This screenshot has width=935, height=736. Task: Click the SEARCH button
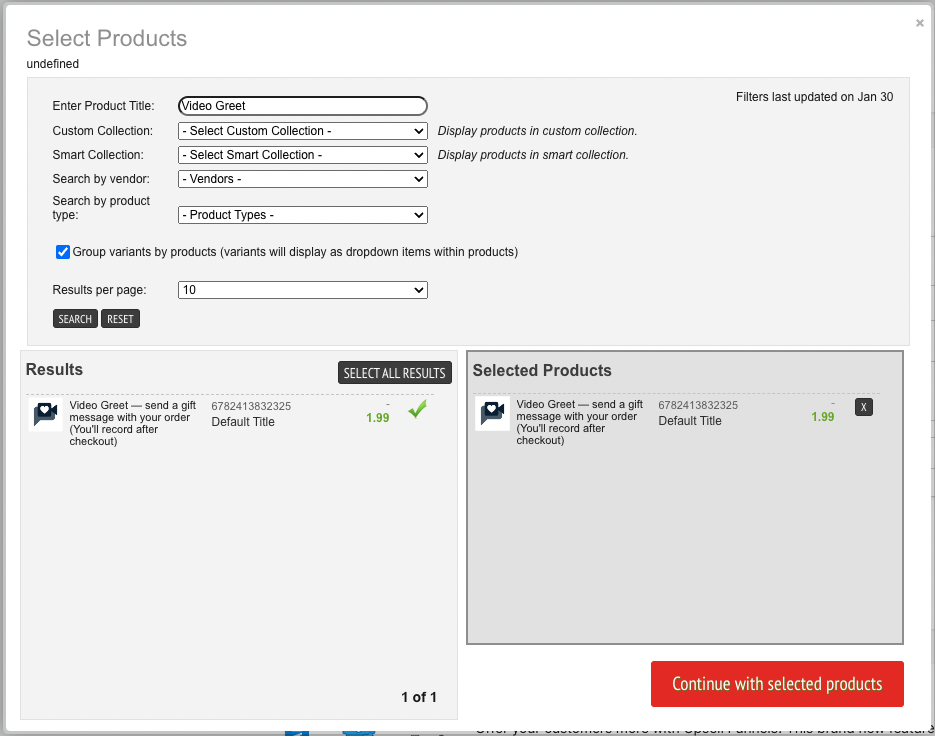pyautogui.click(x=75, y=318)
